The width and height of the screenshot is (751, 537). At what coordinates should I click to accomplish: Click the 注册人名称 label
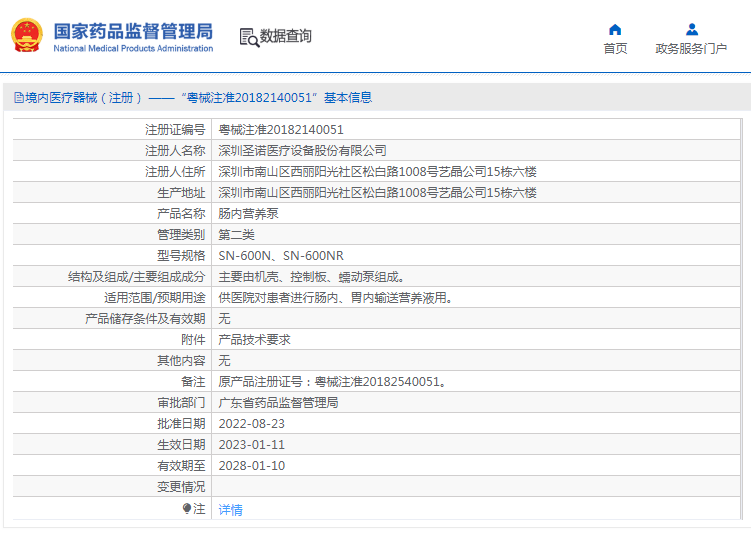(175, 151)
